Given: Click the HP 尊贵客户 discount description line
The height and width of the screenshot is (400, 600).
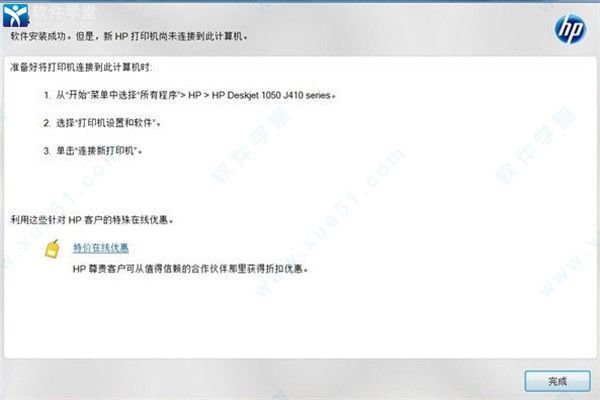Looking at the screenshot, I should [x=191, y=269].
